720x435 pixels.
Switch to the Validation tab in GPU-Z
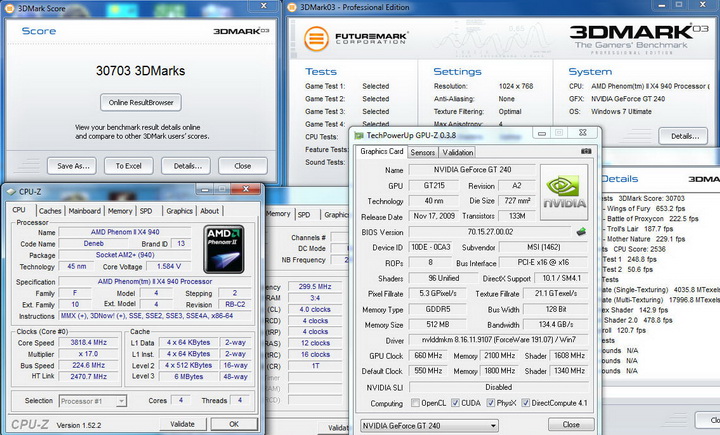tap(457, 153)
